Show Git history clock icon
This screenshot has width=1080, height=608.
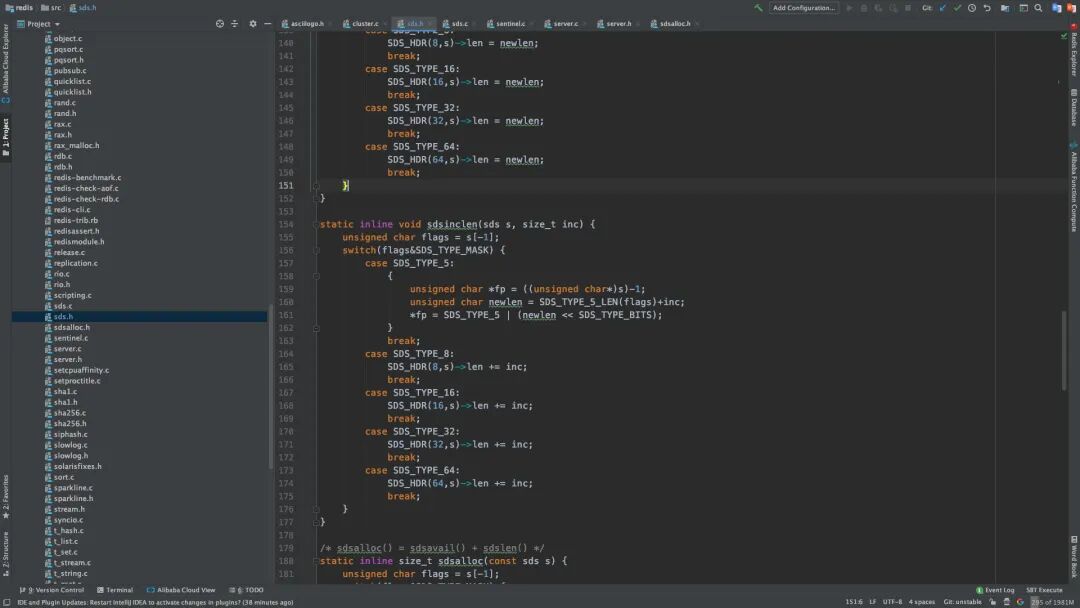[972, 8]
